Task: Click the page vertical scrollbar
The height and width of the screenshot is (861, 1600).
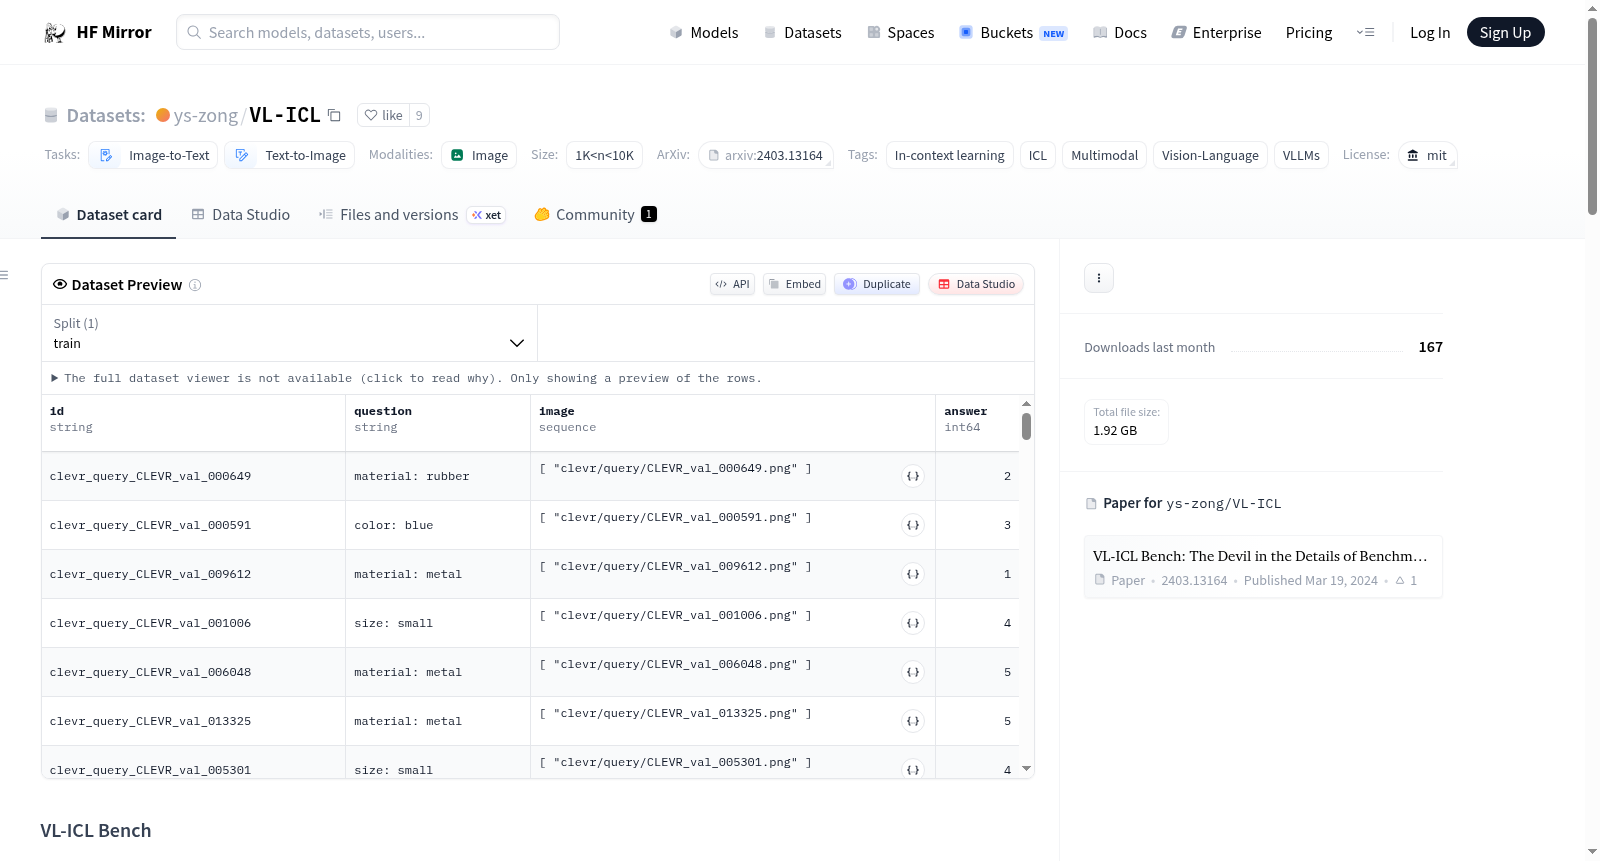Action: point(1592,115)
